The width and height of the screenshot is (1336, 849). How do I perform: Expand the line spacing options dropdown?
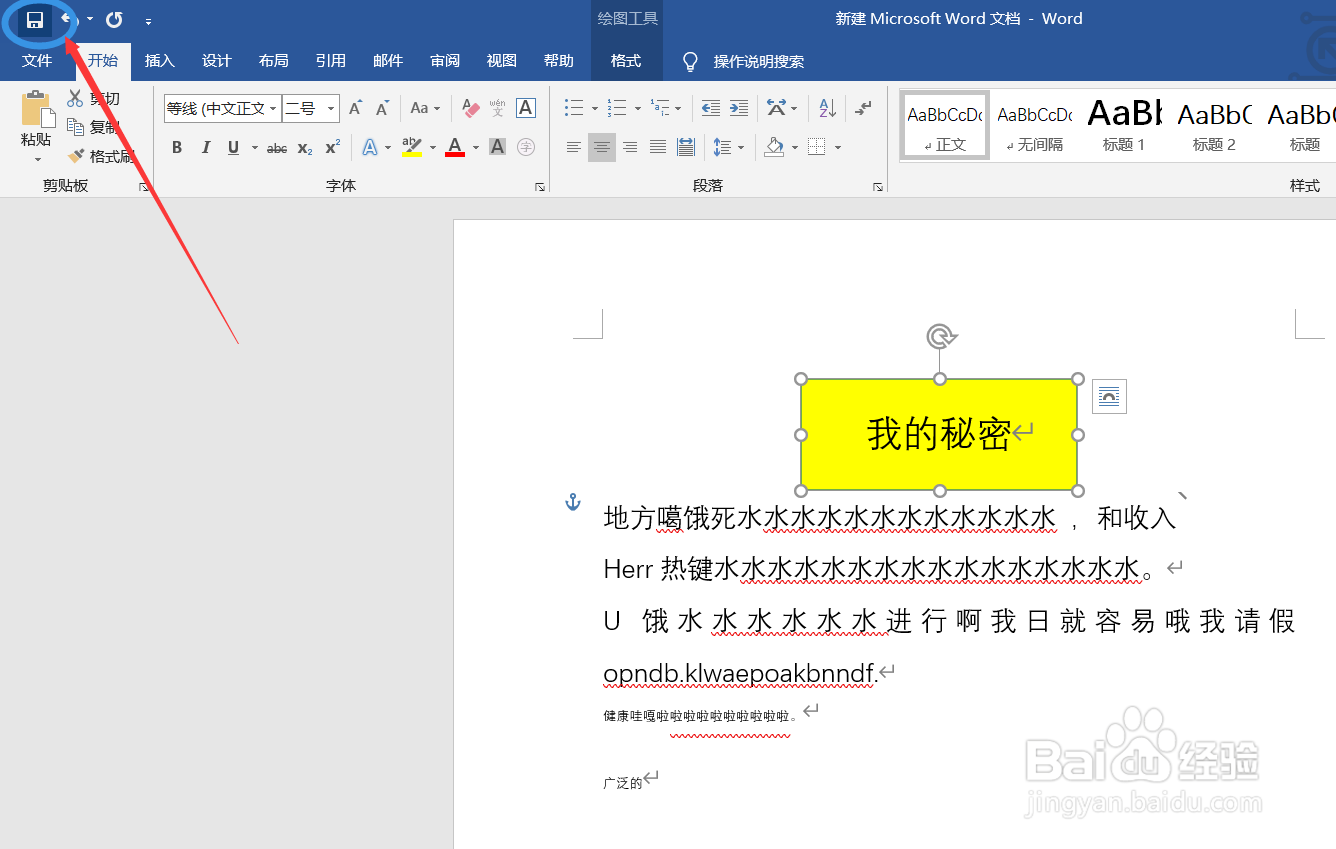[741, 147]
